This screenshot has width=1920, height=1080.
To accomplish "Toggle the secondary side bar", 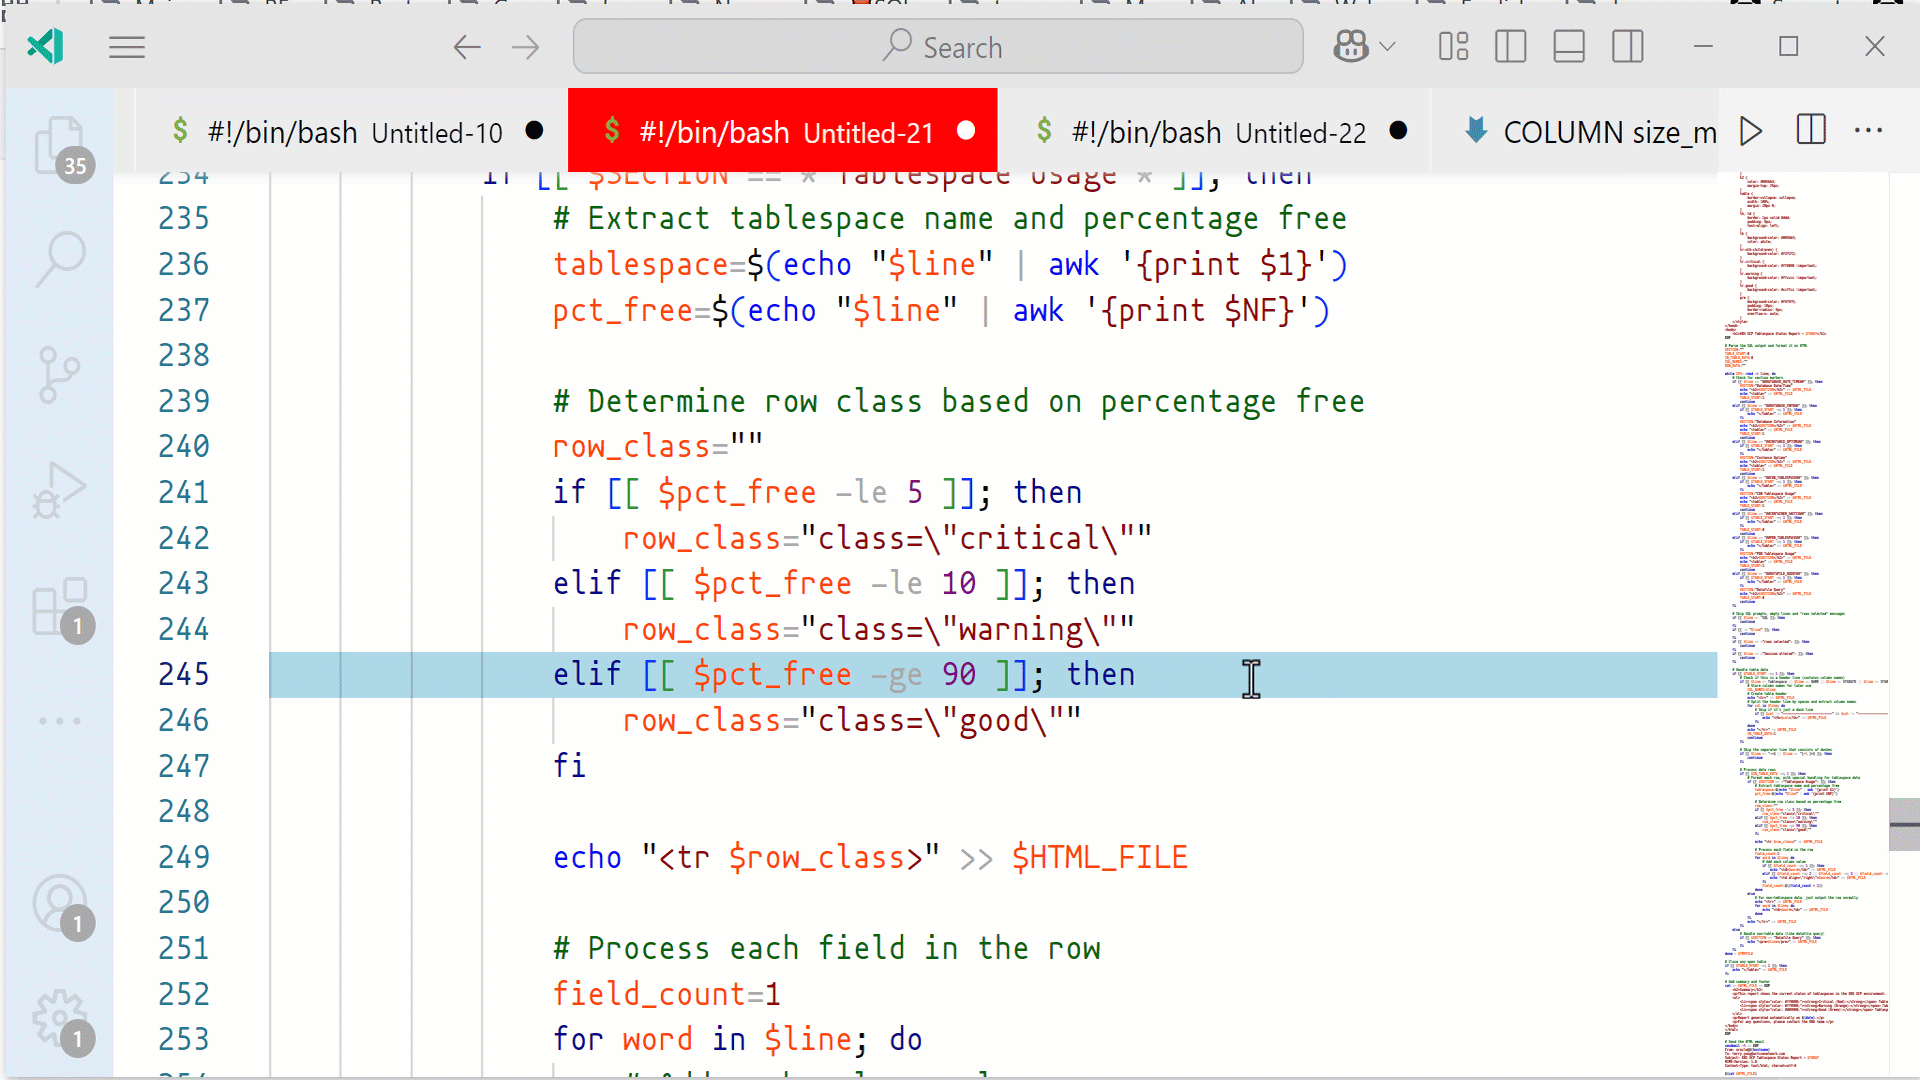I will tap(1627, 47).
